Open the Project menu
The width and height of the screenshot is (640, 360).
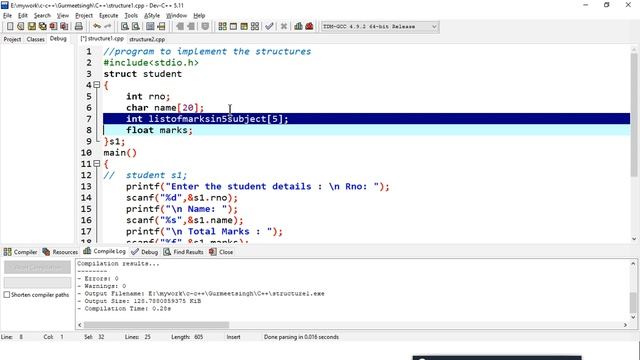tap(84, 16)
